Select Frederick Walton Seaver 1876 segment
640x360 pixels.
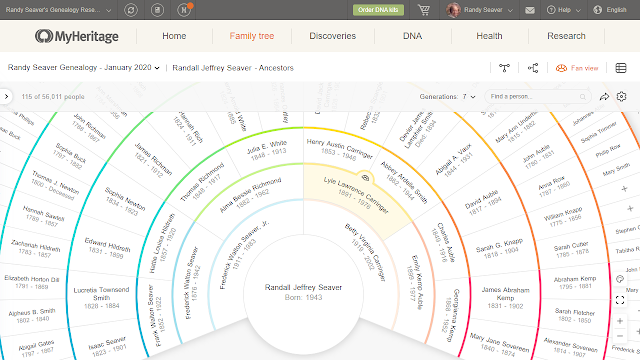pos(192,282)
